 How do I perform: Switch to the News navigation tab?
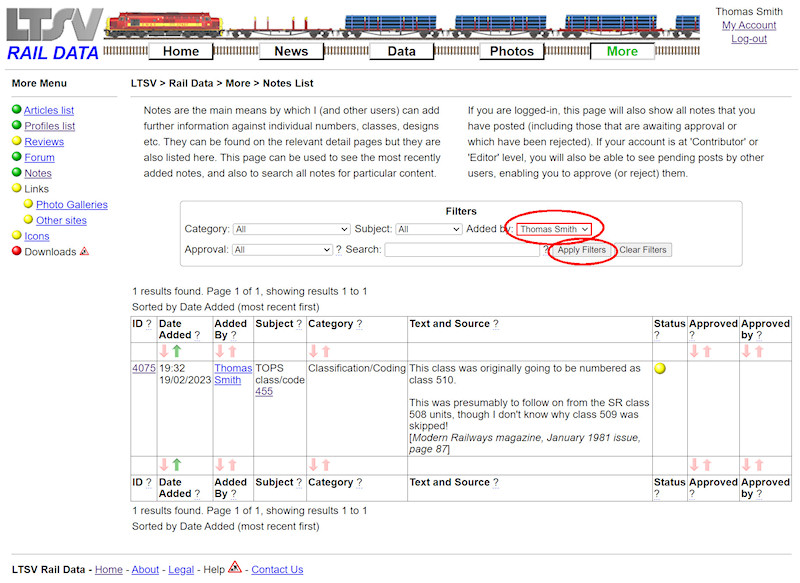click(291, 51)
